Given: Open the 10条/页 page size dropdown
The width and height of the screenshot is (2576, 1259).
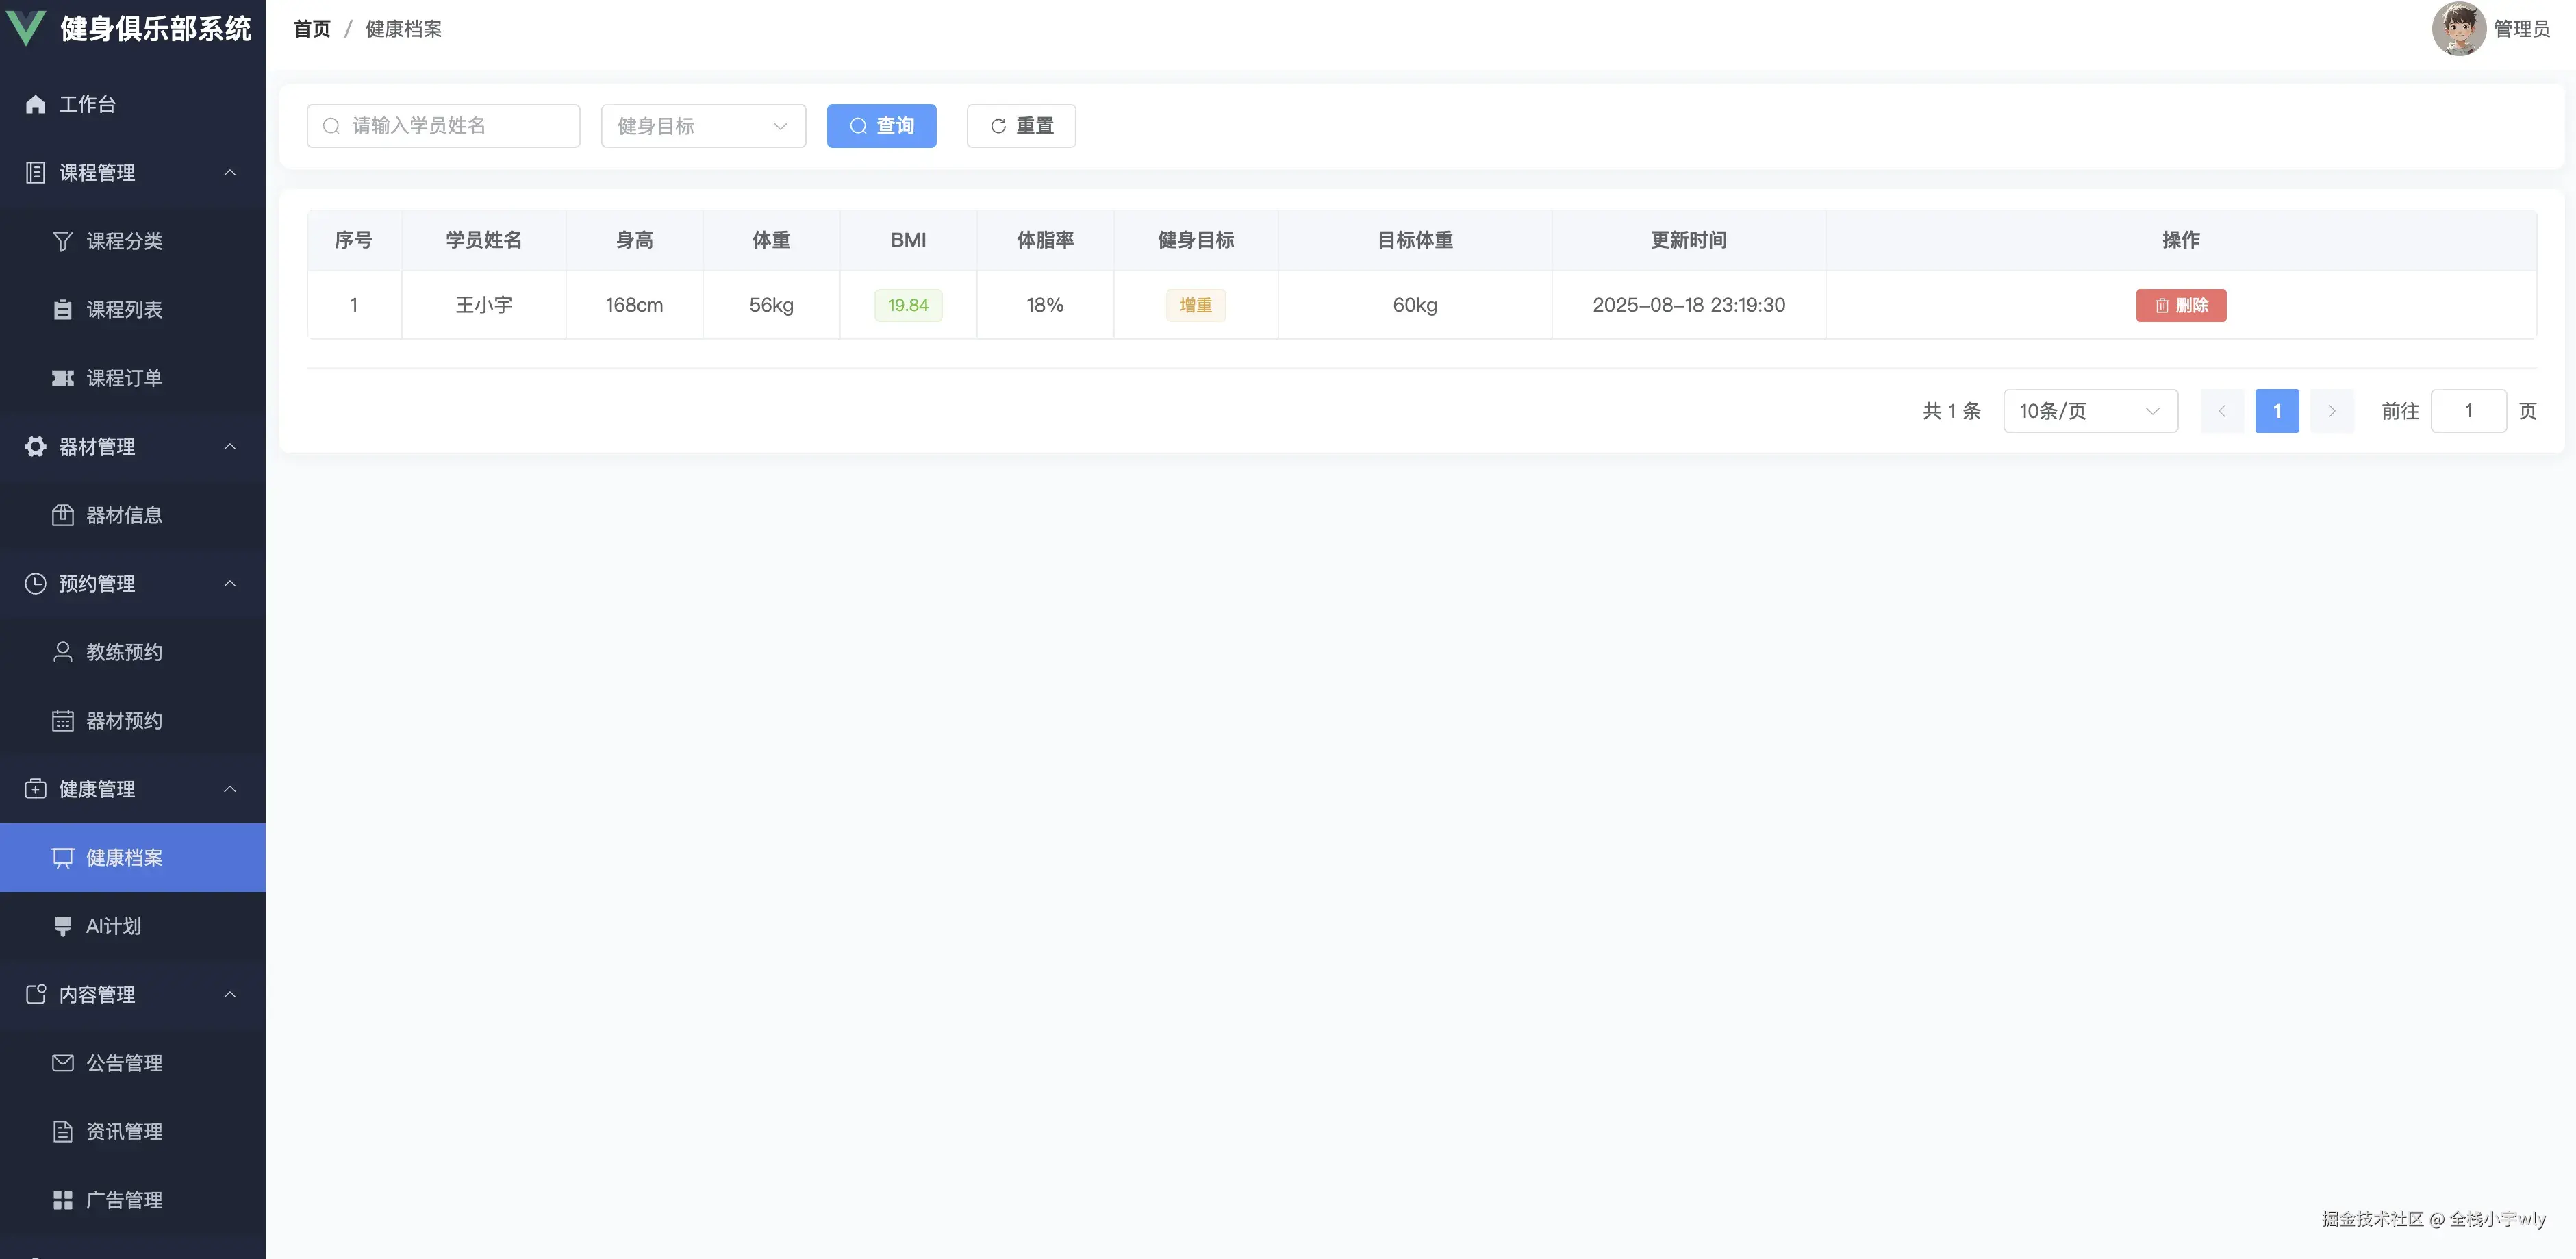Looking at the screenshot, I should [2089, 411].
